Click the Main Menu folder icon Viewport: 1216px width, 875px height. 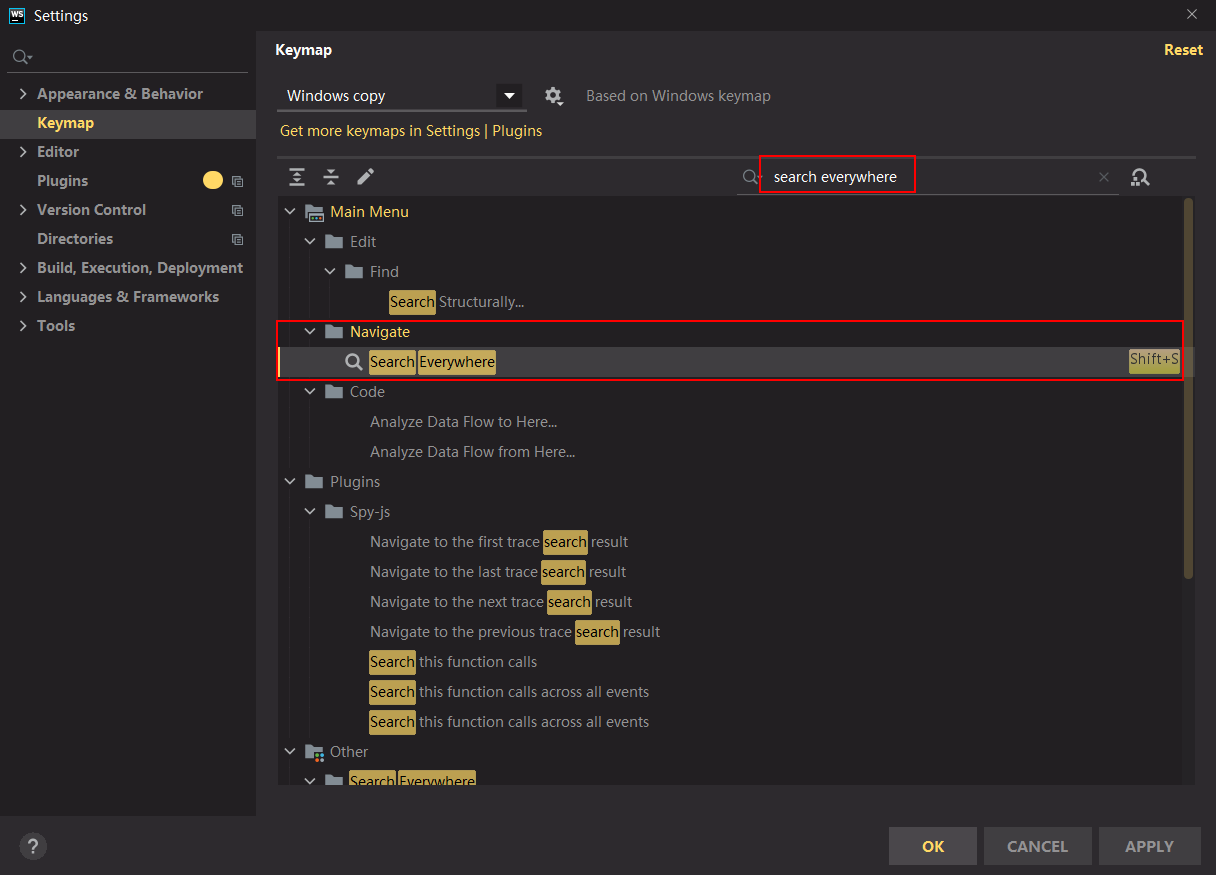314,212
